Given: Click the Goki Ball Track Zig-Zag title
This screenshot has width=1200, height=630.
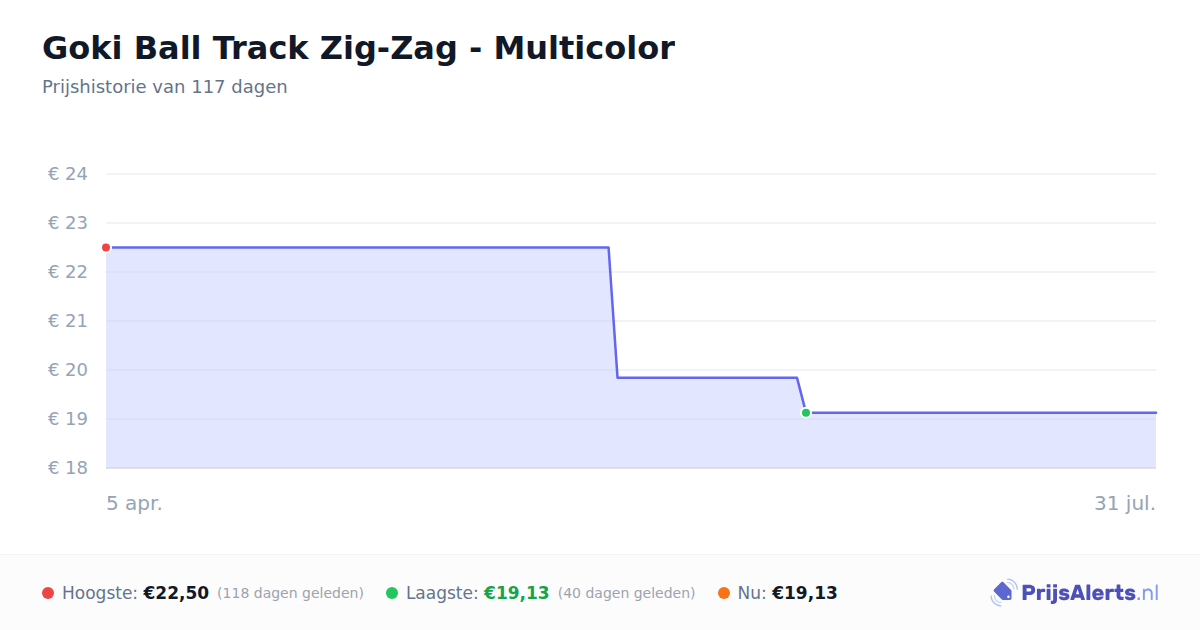Looking at the screenshot, I should click(358, 47).
